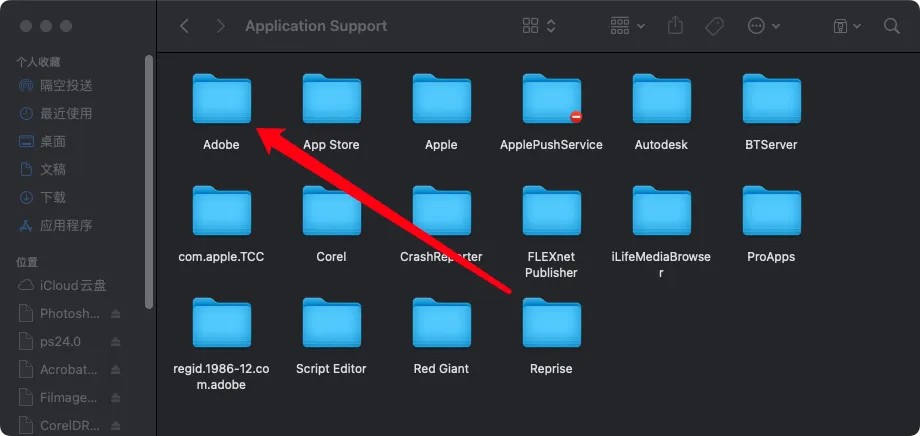The height and width of the screenshot is (436, 920).
Task: Eject the Photosh... volume in sidebar
Action: point(116,314)
